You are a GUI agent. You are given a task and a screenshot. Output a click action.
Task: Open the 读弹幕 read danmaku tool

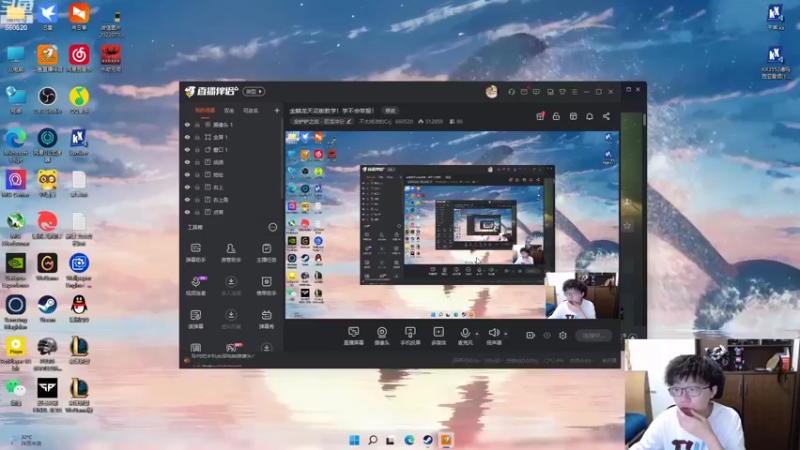pos(195,319)
